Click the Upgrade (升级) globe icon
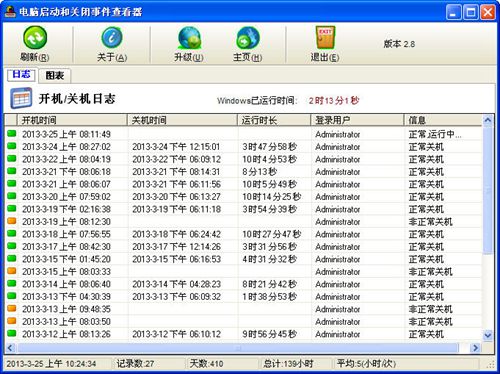Viewport: 500px width, 374px height. coord(189,38)
